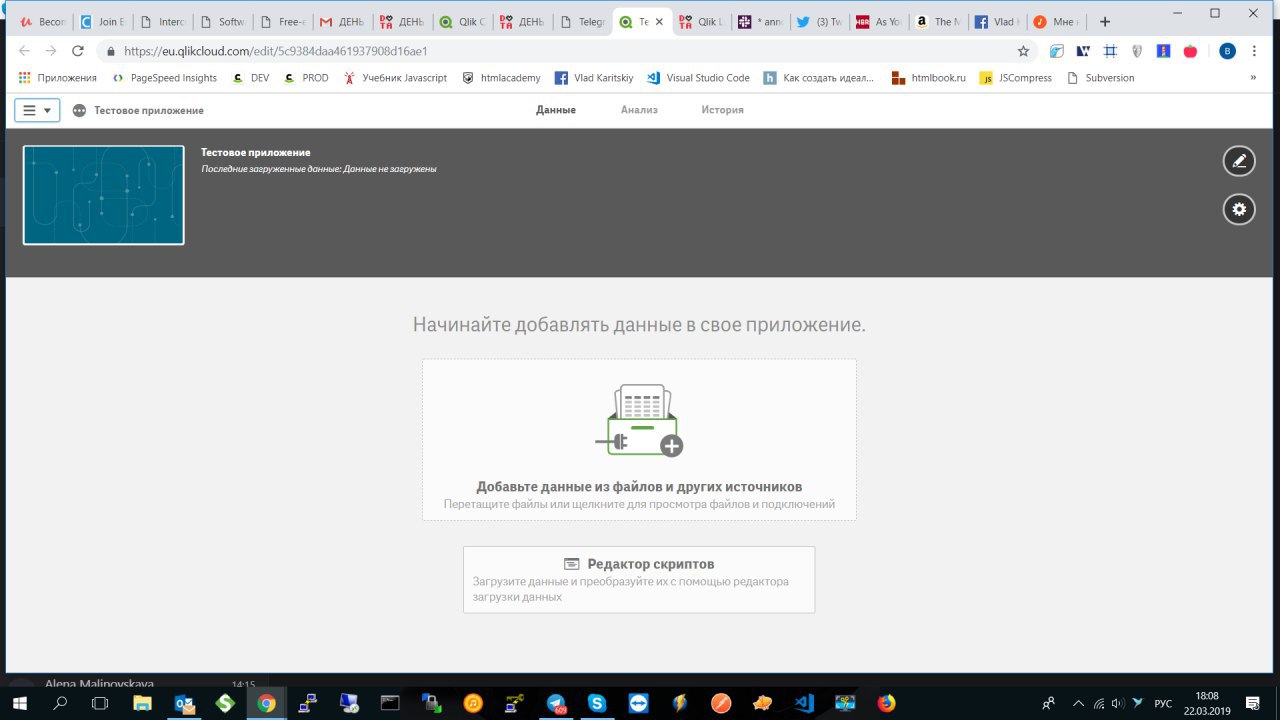Viewport: 1280px width, 720px height.
Task: Open TeamViewer from the taskbar
Action: click(639, 703)
